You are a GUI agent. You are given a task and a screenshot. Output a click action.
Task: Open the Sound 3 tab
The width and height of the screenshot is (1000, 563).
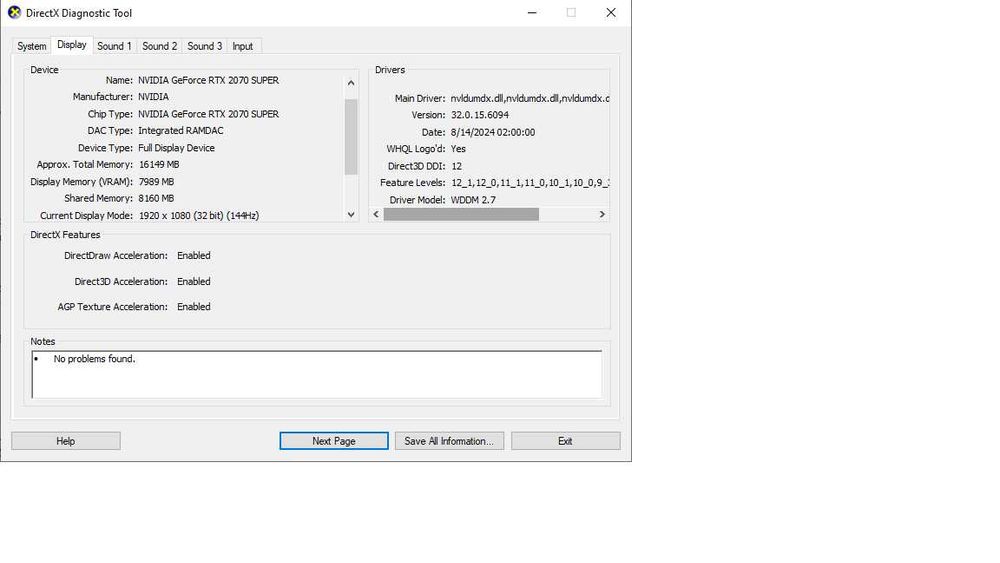205,46
